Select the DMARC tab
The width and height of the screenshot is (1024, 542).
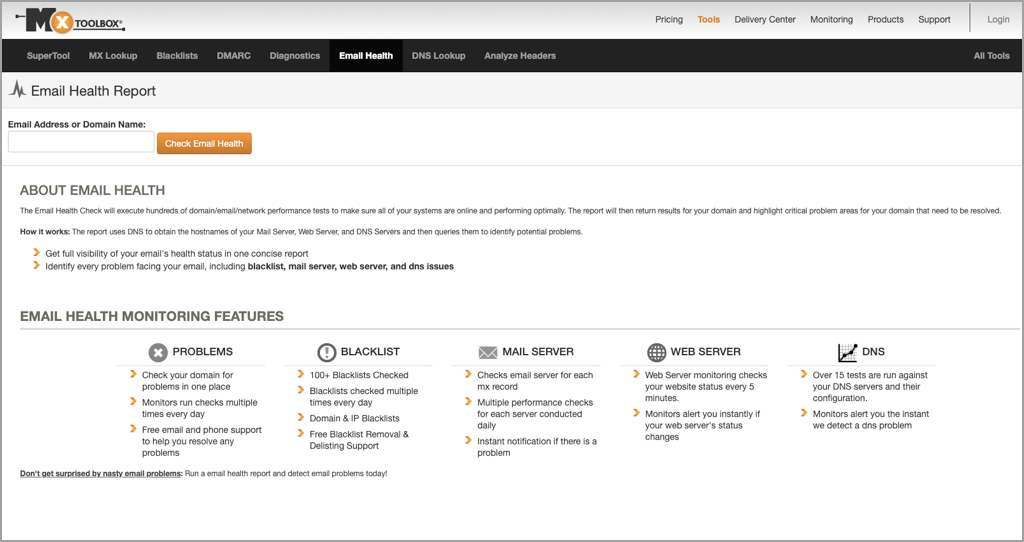233,56
